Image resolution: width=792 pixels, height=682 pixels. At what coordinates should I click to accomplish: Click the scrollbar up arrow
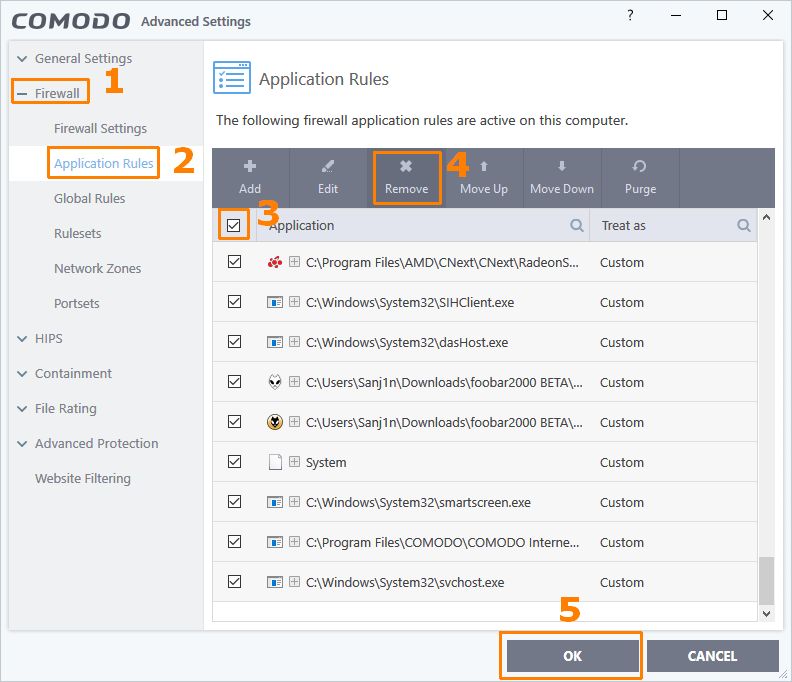[x=766, y=217]
